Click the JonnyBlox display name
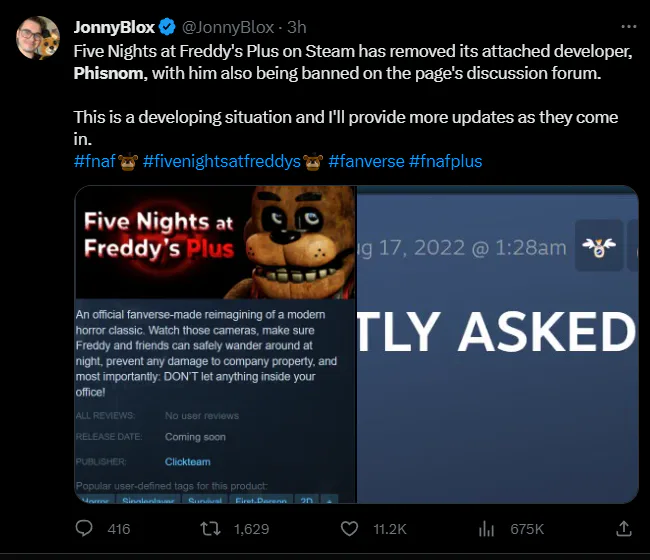 [114, 27]
